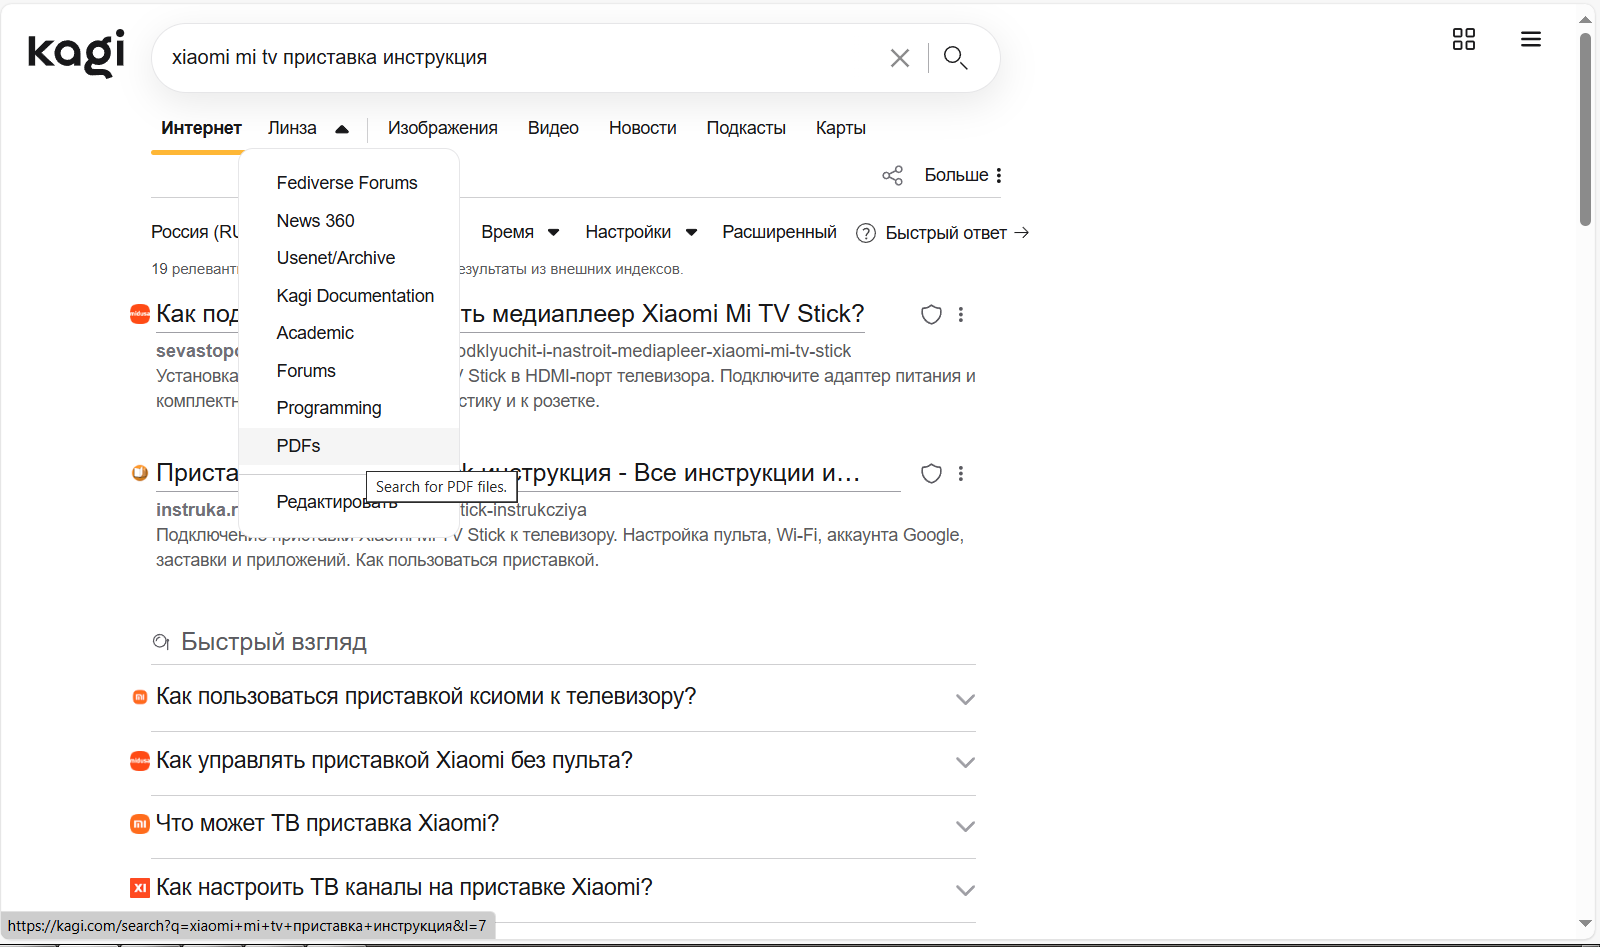Select Academic from the Линза menu
The width and height of the screenshot is (1600, 947).
(x=314, y=332)
